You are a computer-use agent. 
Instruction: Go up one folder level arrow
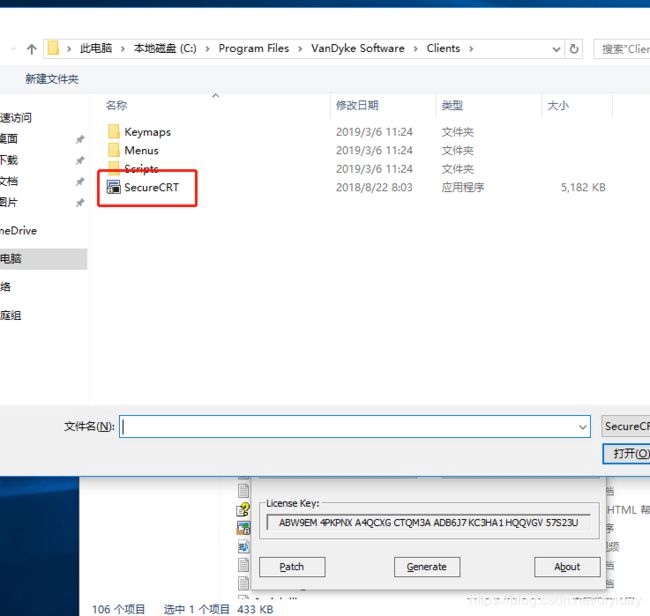click(x=32, y=49)
